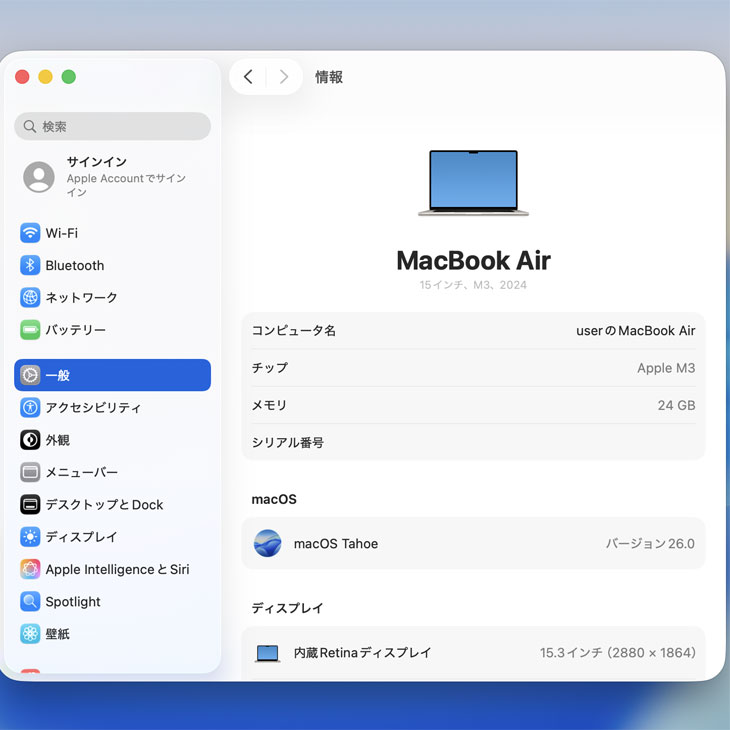Select the Bluetooth icon in sidebar

tap(30, 265)
